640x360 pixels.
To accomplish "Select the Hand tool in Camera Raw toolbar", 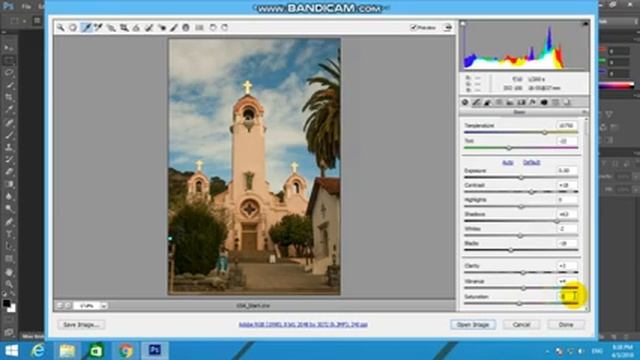I will 73,27.
